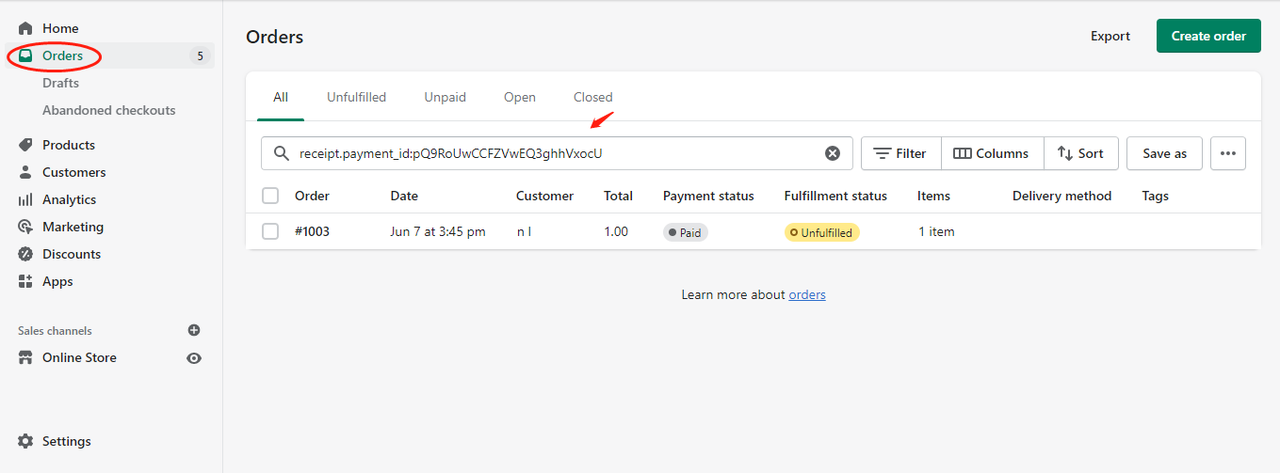The image size is (1280, 473).
Task: Click the 1 item cell
Action: click(936, 231)
